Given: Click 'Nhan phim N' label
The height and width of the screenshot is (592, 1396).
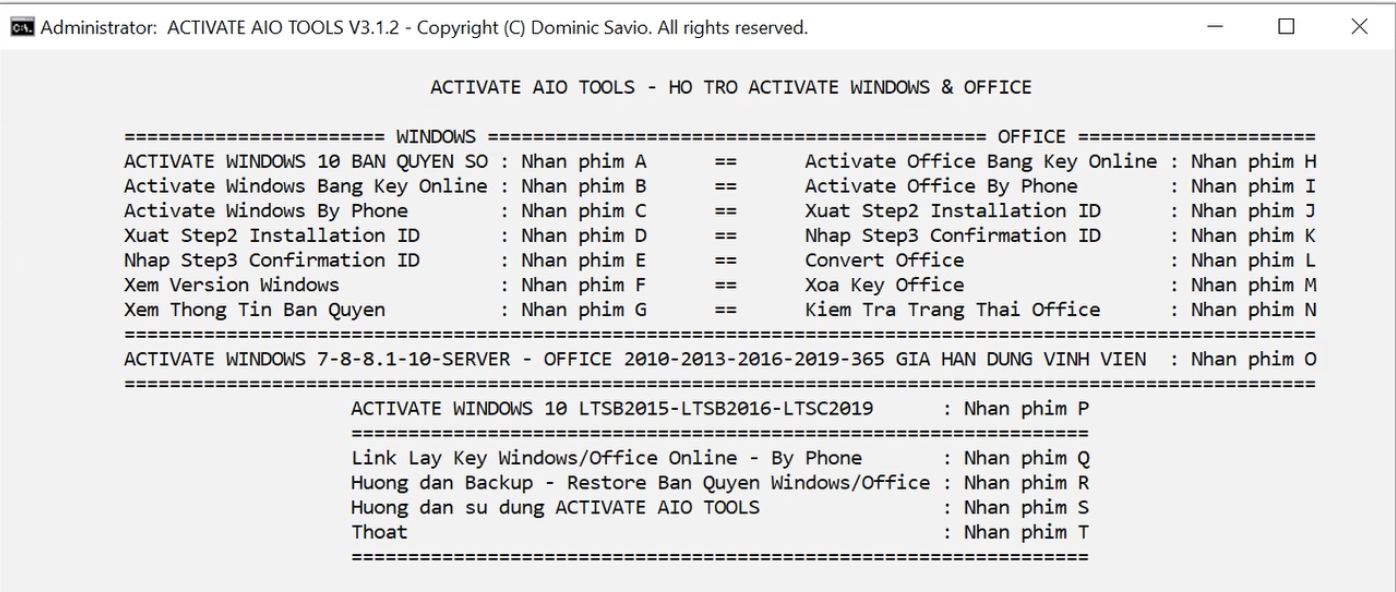Looking at the screenshot, I should click(1253, 310).
